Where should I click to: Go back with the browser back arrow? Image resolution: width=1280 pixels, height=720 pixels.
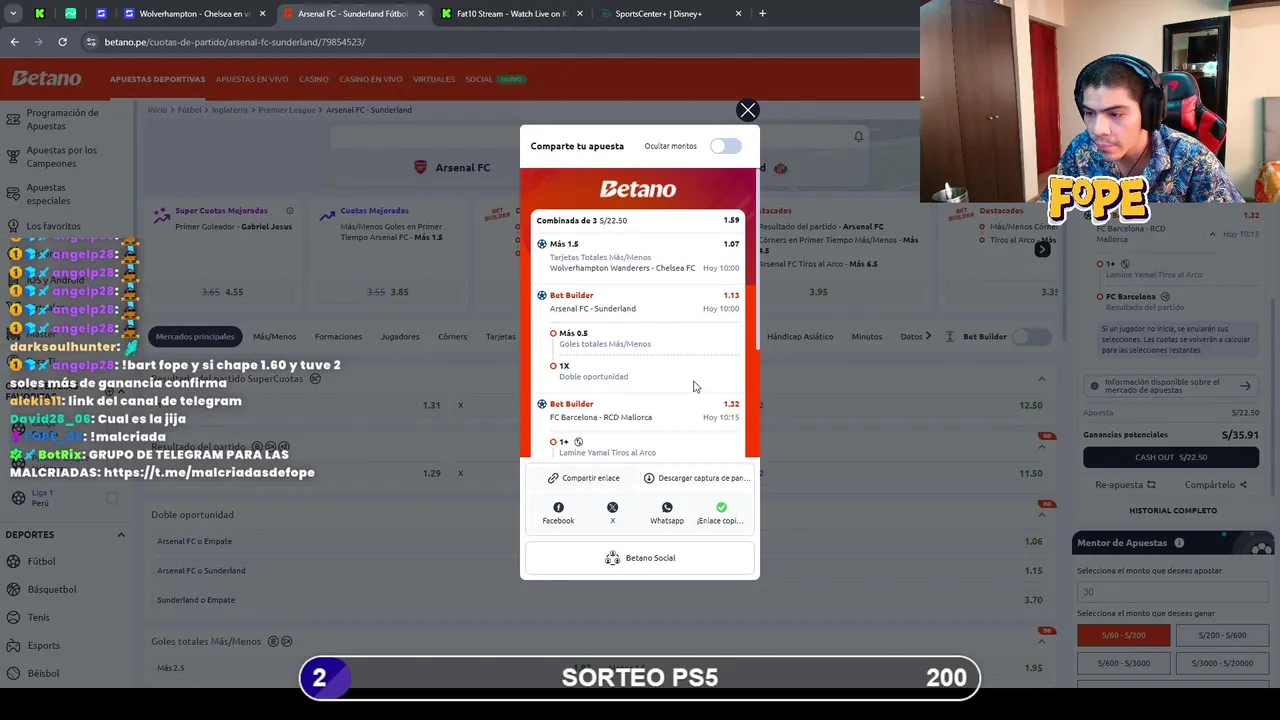(x=14, y=42)
